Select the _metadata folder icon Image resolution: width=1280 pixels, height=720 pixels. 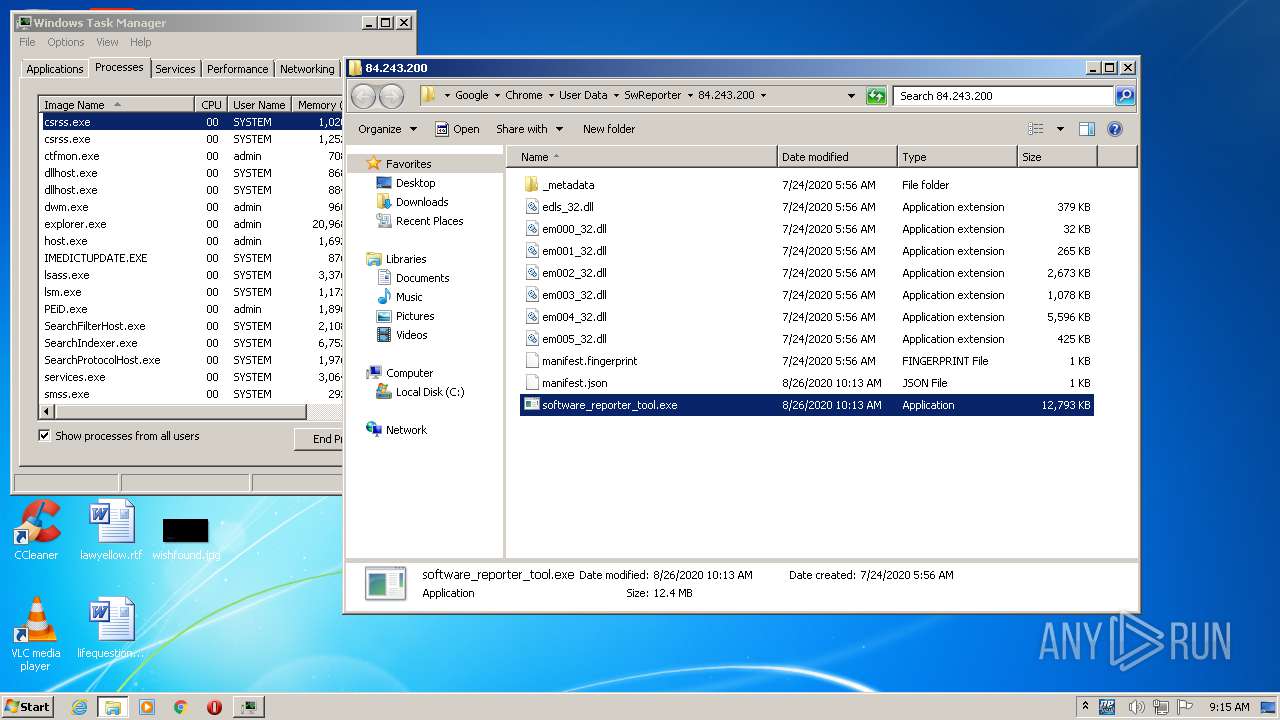(531, 185)
